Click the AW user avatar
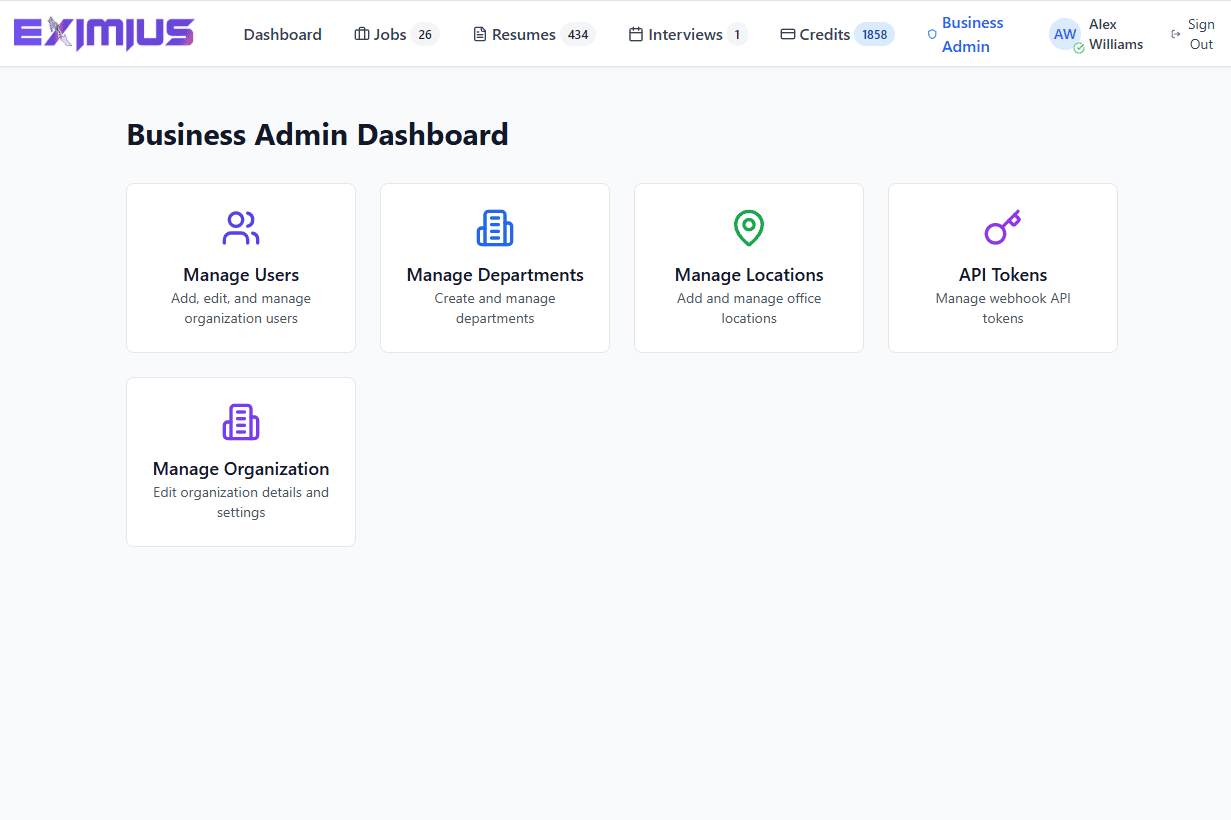This screenshot has width=1231, height=820. pos(1065,34)
